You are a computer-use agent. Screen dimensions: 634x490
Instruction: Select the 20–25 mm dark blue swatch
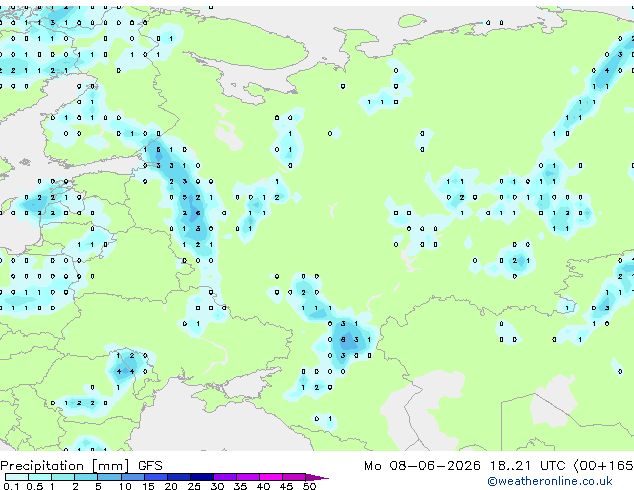(x=178, y=477)
